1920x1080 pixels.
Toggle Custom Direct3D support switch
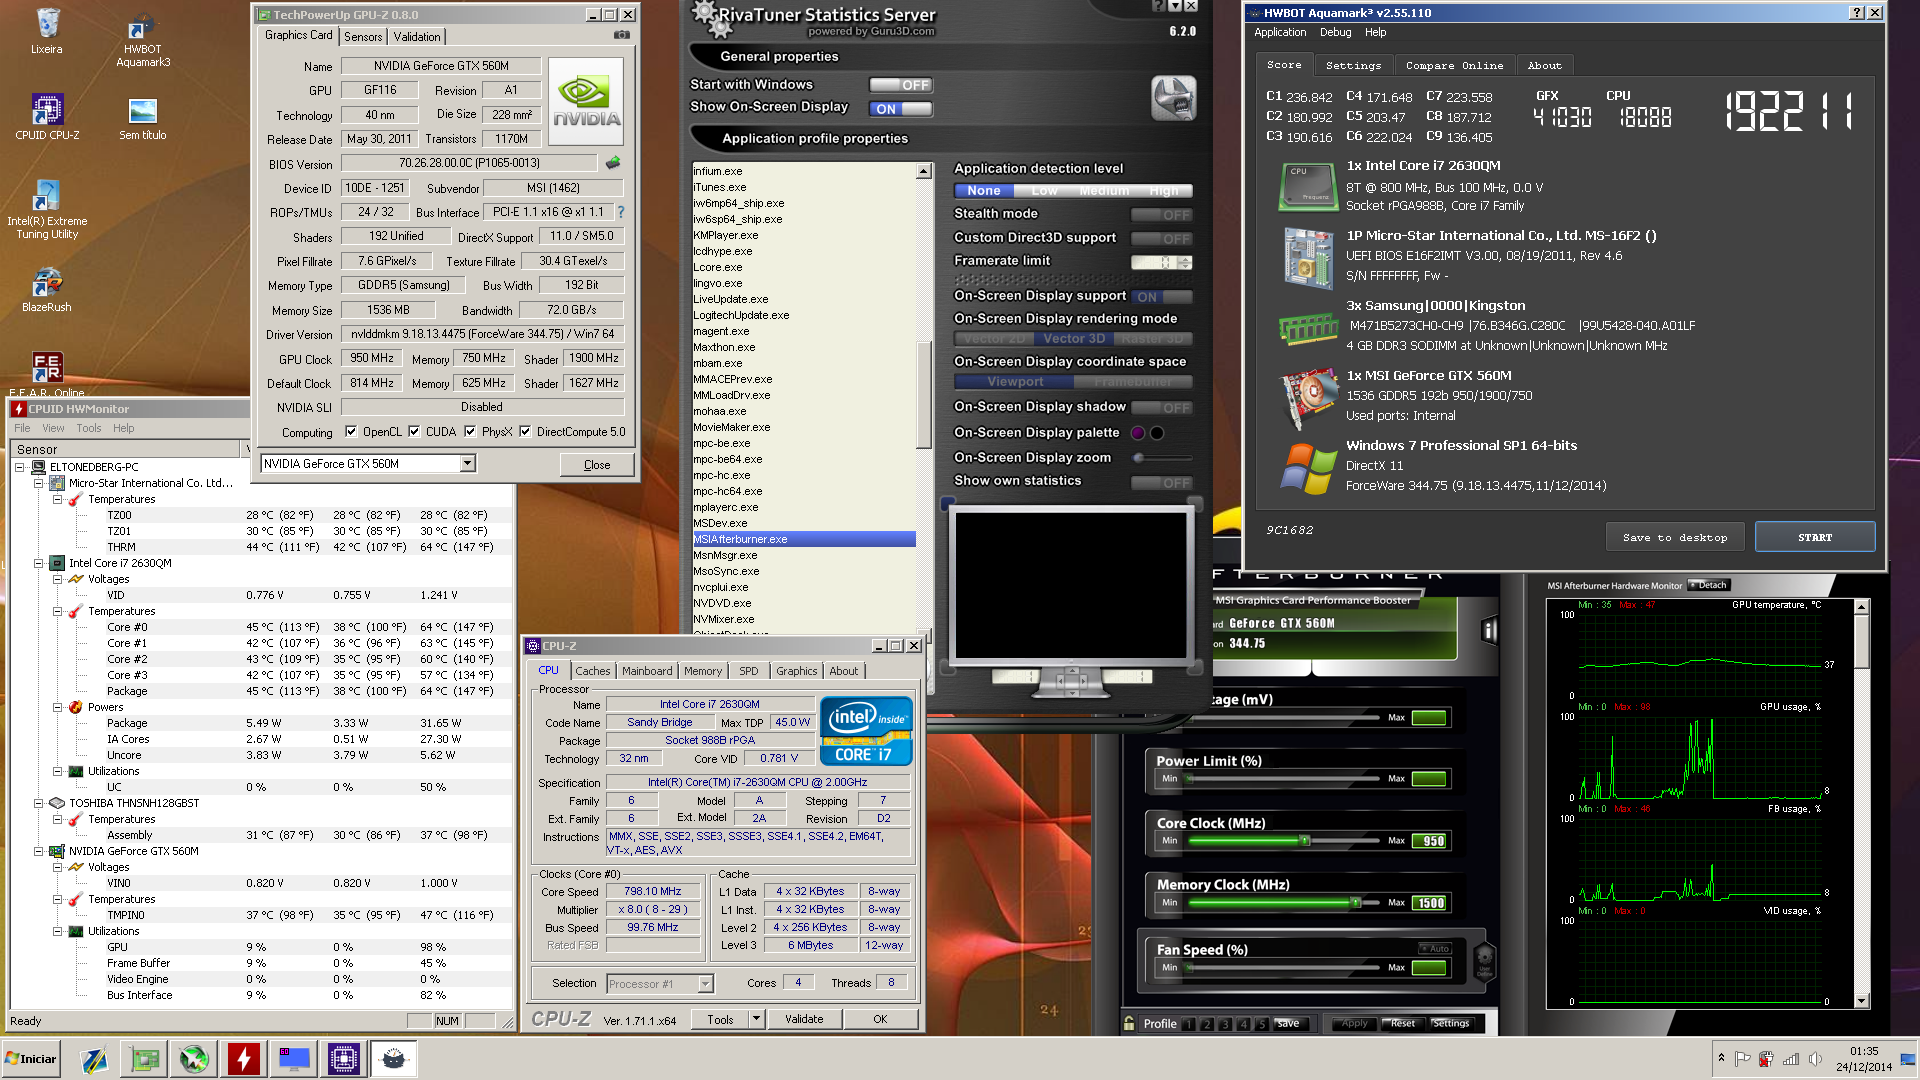tap(1162, 239)
